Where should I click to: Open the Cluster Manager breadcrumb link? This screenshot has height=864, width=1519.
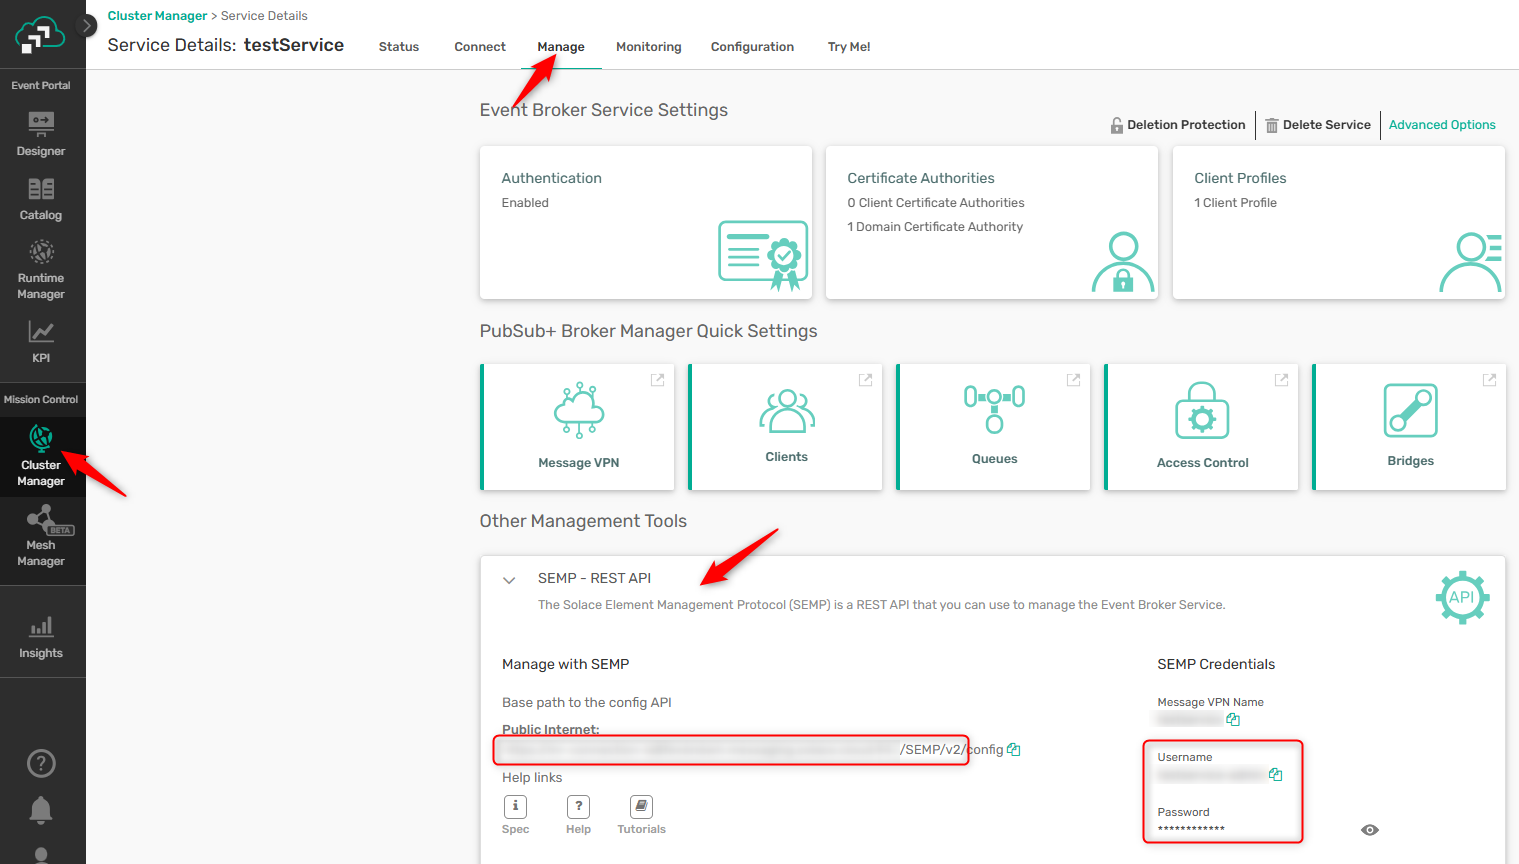157,16
